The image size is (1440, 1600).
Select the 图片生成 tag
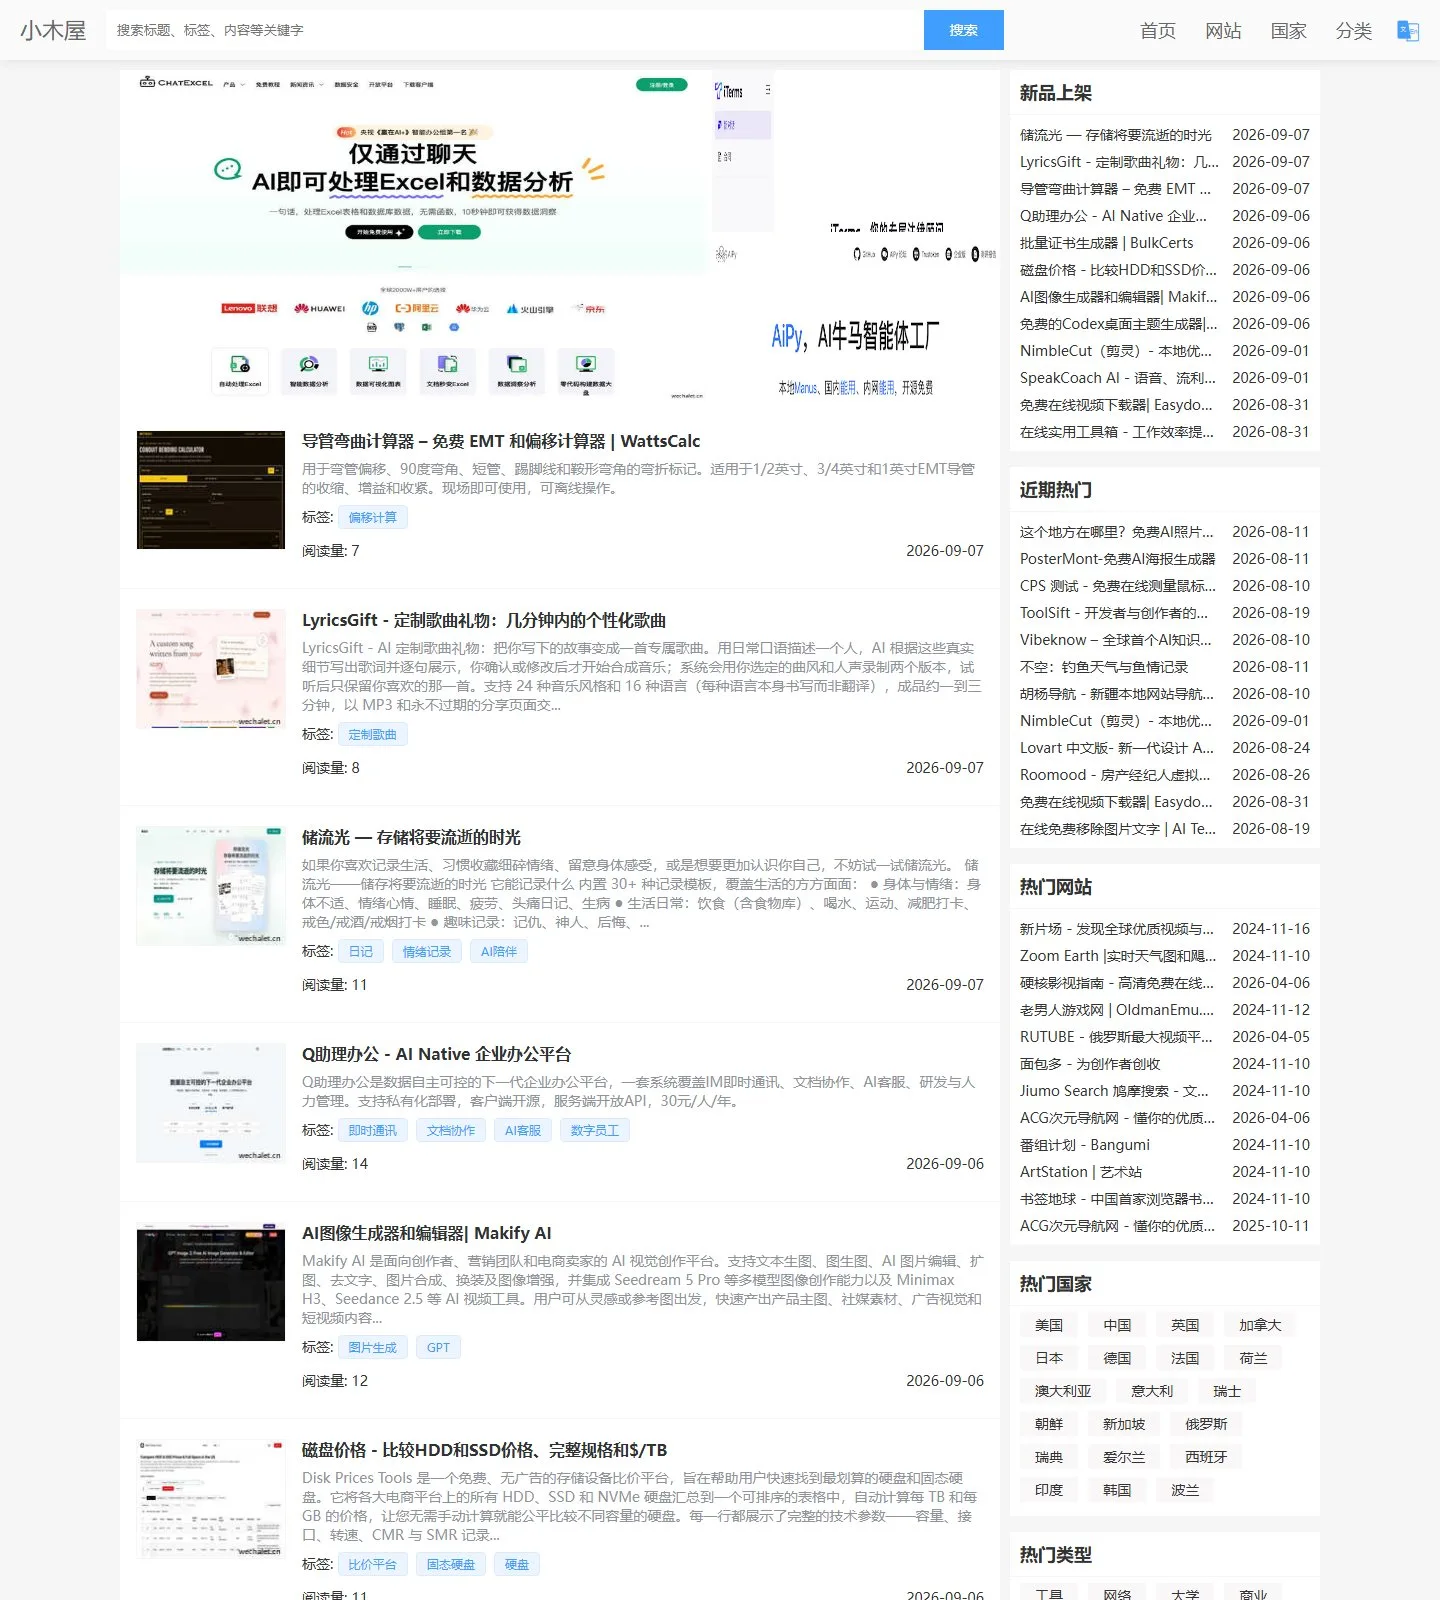373,1347
